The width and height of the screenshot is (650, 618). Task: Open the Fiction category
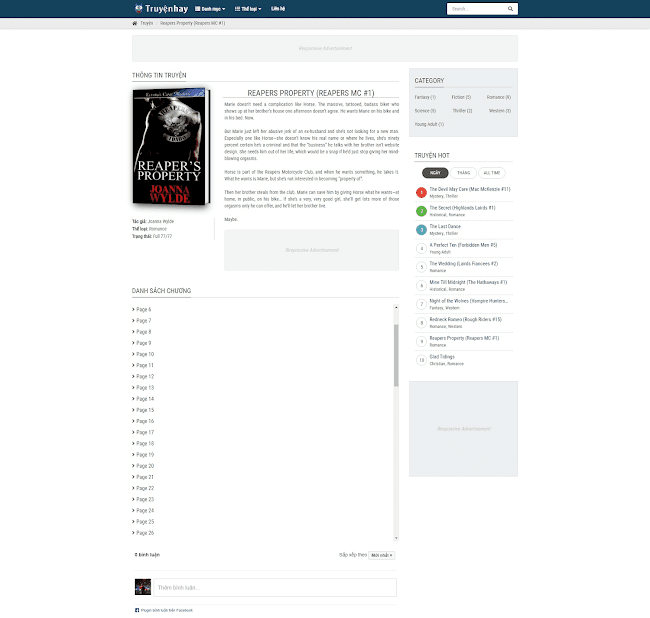461,97
